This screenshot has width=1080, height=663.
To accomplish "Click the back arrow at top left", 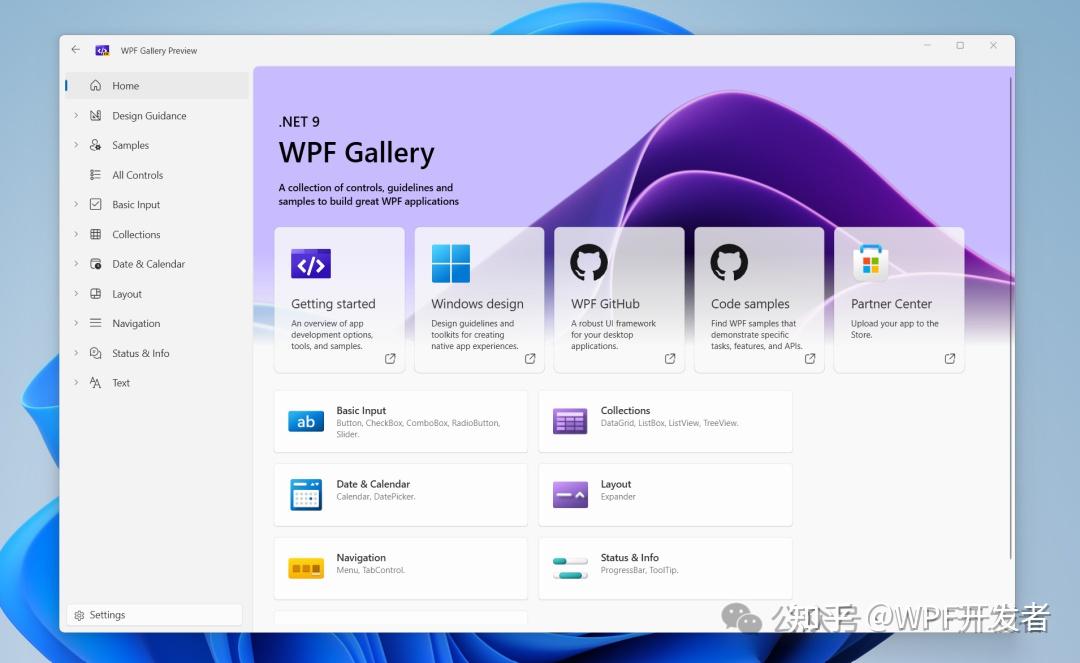I will click(75, 48).
